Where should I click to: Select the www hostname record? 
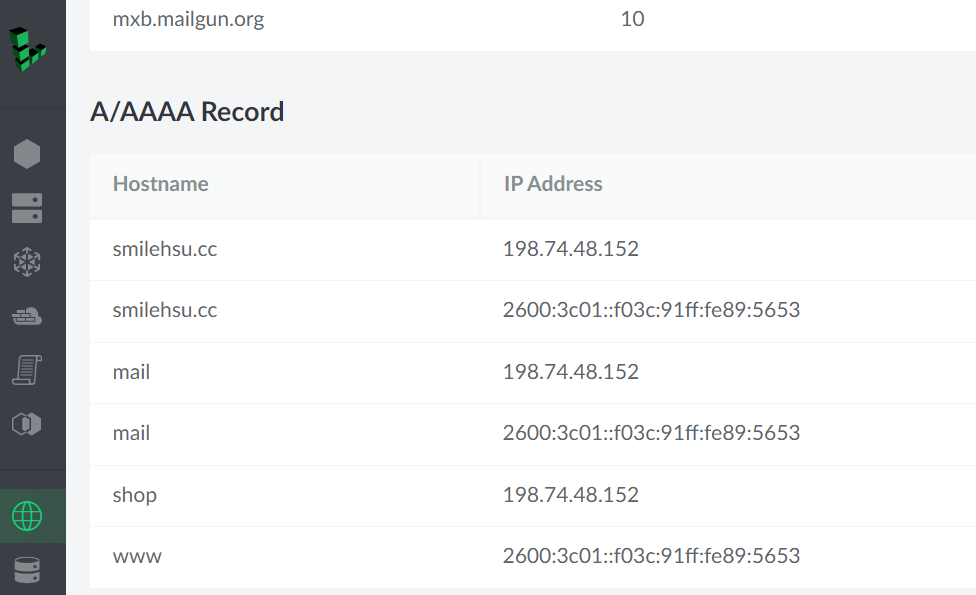[x=137, y=556]
